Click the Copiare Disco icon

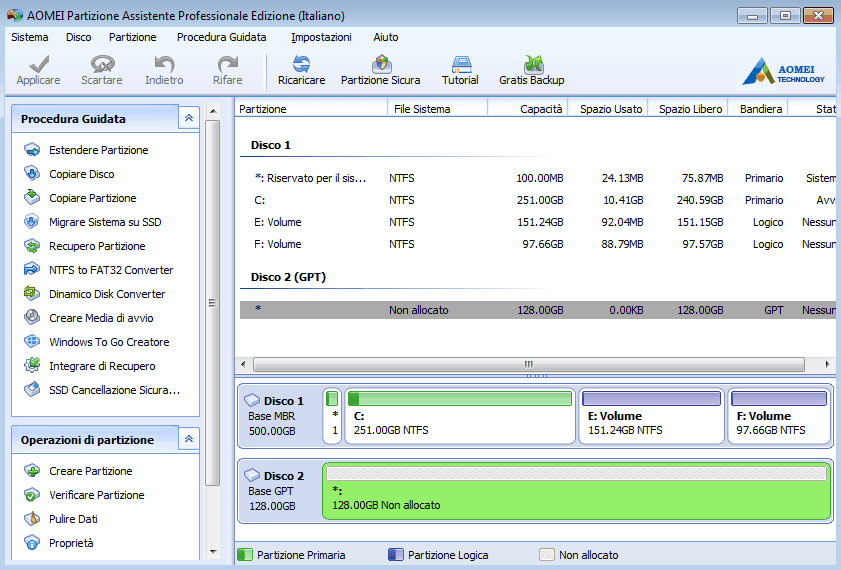click(32, 174)
